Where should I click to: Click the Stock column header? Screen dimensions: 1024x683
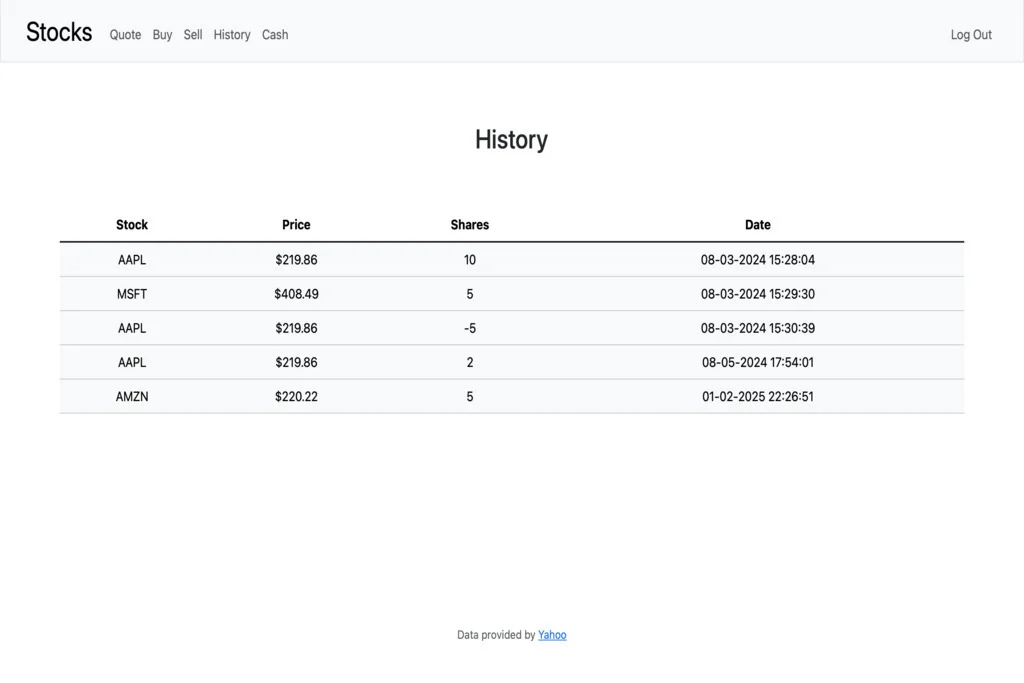pos(132,225)
